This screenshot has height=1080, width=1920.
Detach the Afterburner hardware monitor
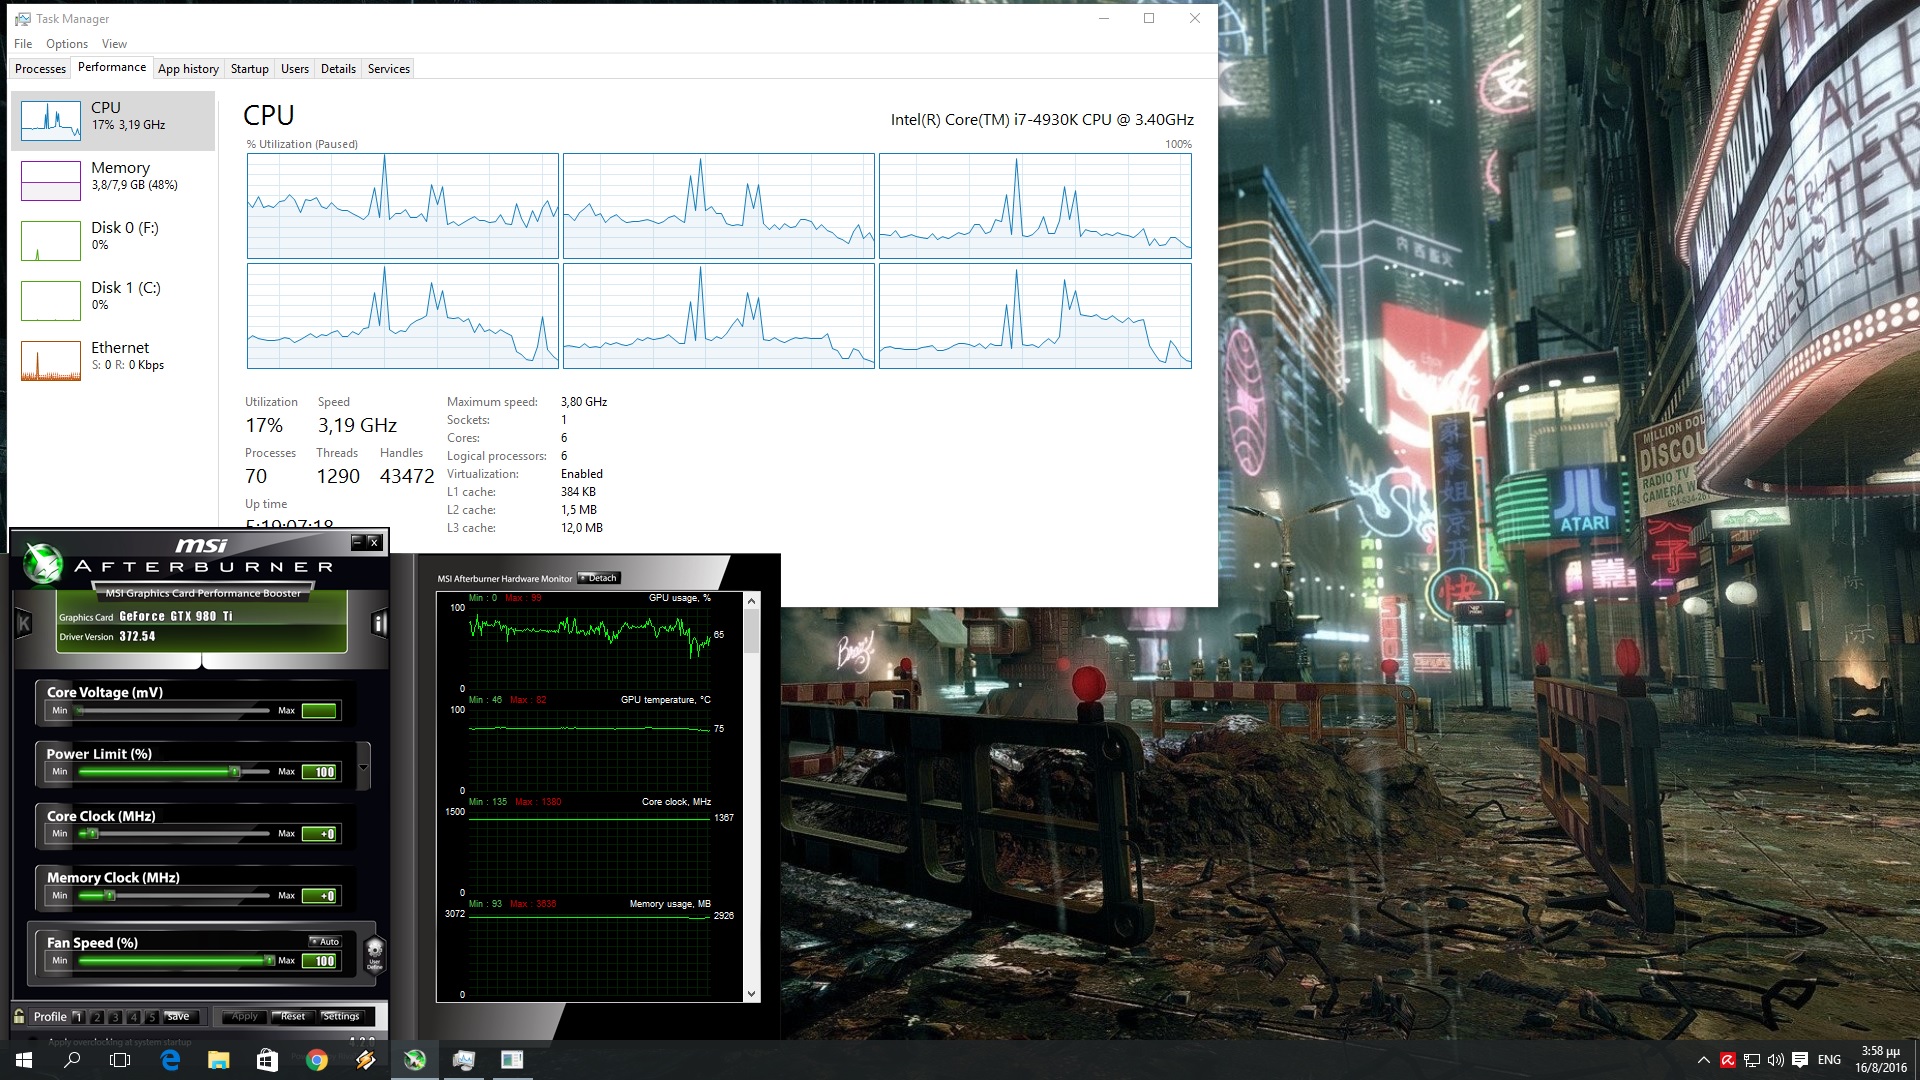pos(600,578)
